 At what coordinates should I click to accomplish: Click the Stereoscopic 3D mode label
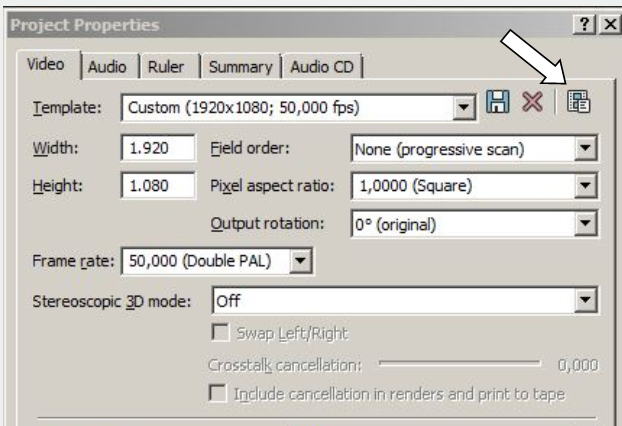pyautogui.click(x=112, y=301)
